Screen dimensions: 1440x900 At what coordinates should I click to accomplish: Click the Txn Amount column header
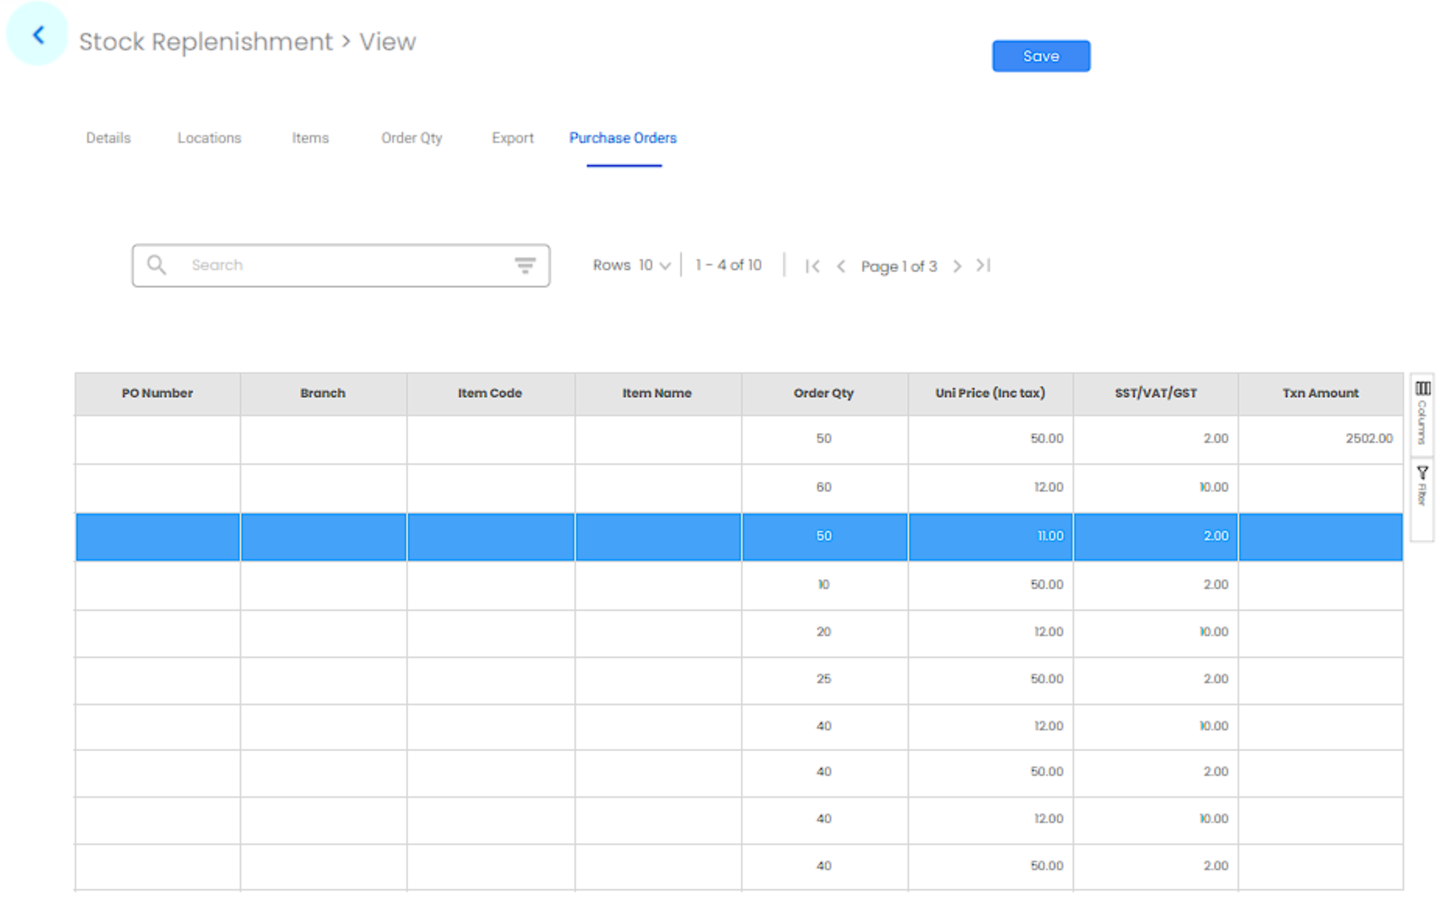(x=1320, y=394)
